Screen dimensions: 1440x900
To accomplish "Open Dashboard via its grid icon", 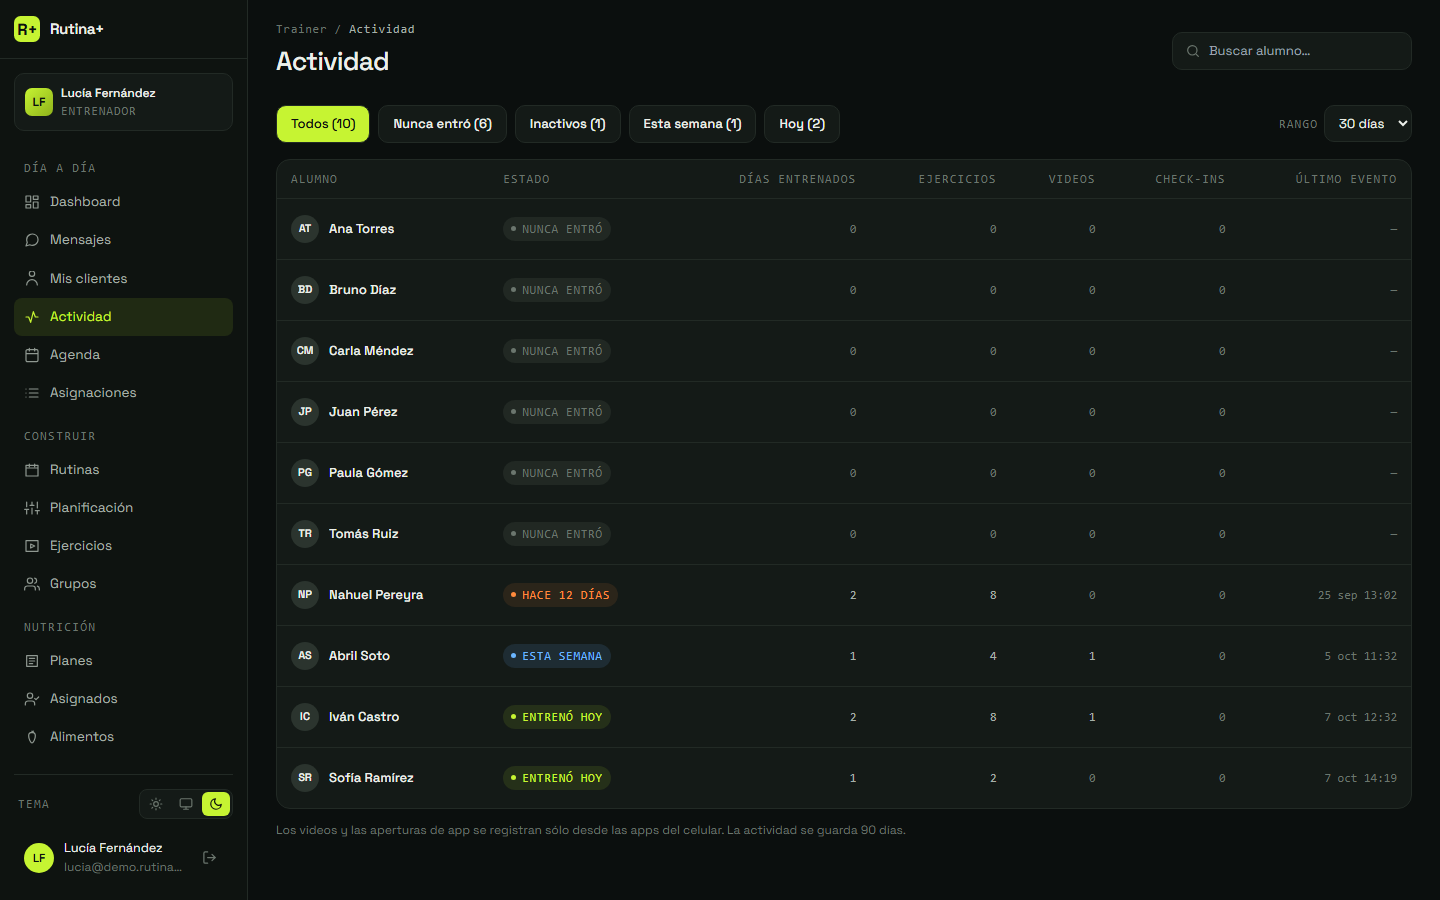I will 32,202.
